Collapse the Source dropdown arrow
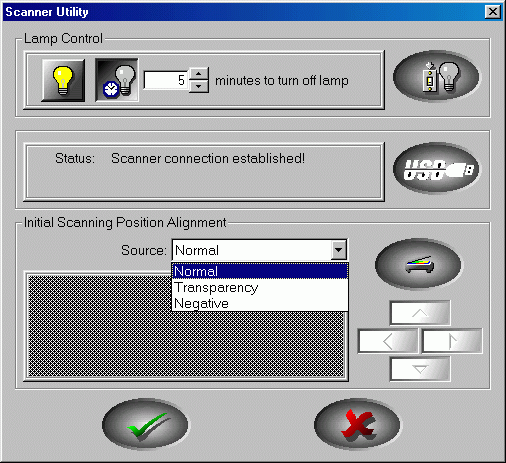Viewport: 506px width, 463px height. pyautogui.click(x=339, y=250)
